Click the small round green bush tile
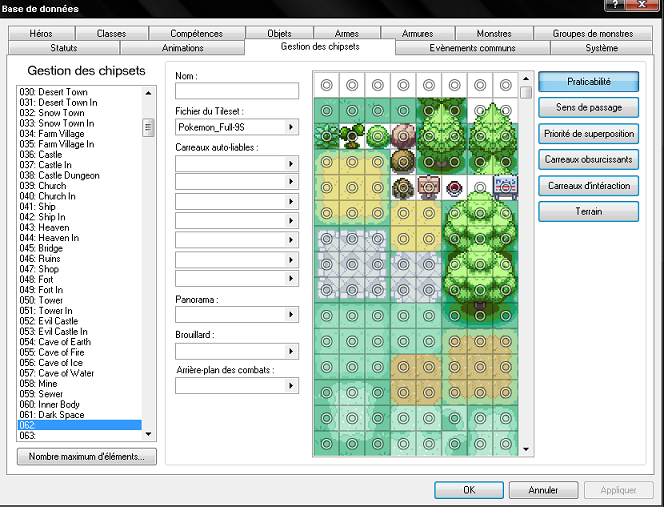The height and width of the screenshot is (507, 664). [377, 134]
